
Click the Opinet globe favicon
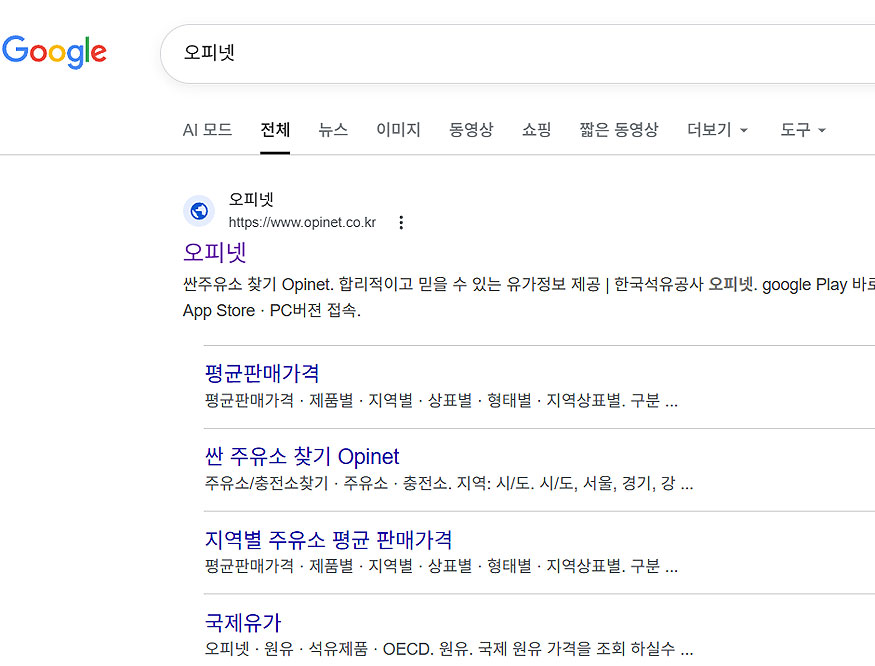tap(199, 211)
